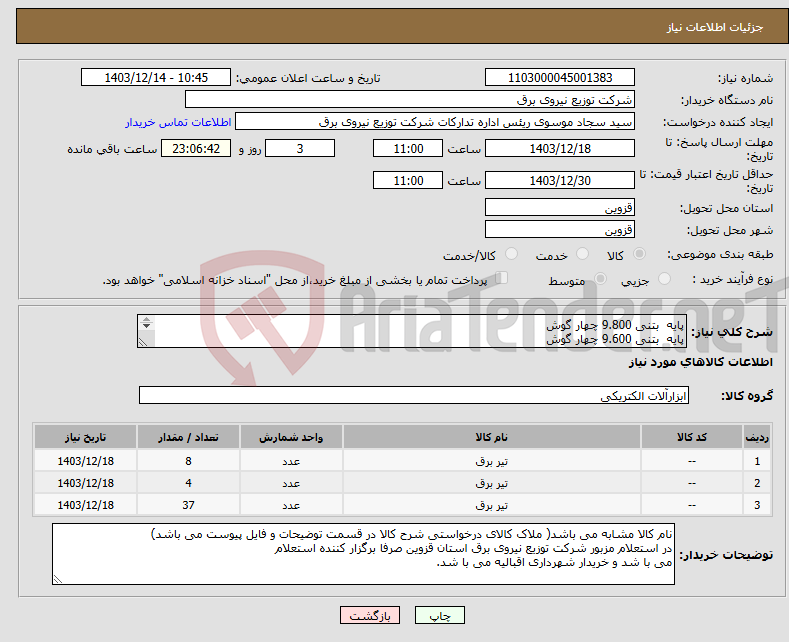
Task: Click the نام کالا column header
Action: point(492,437)
